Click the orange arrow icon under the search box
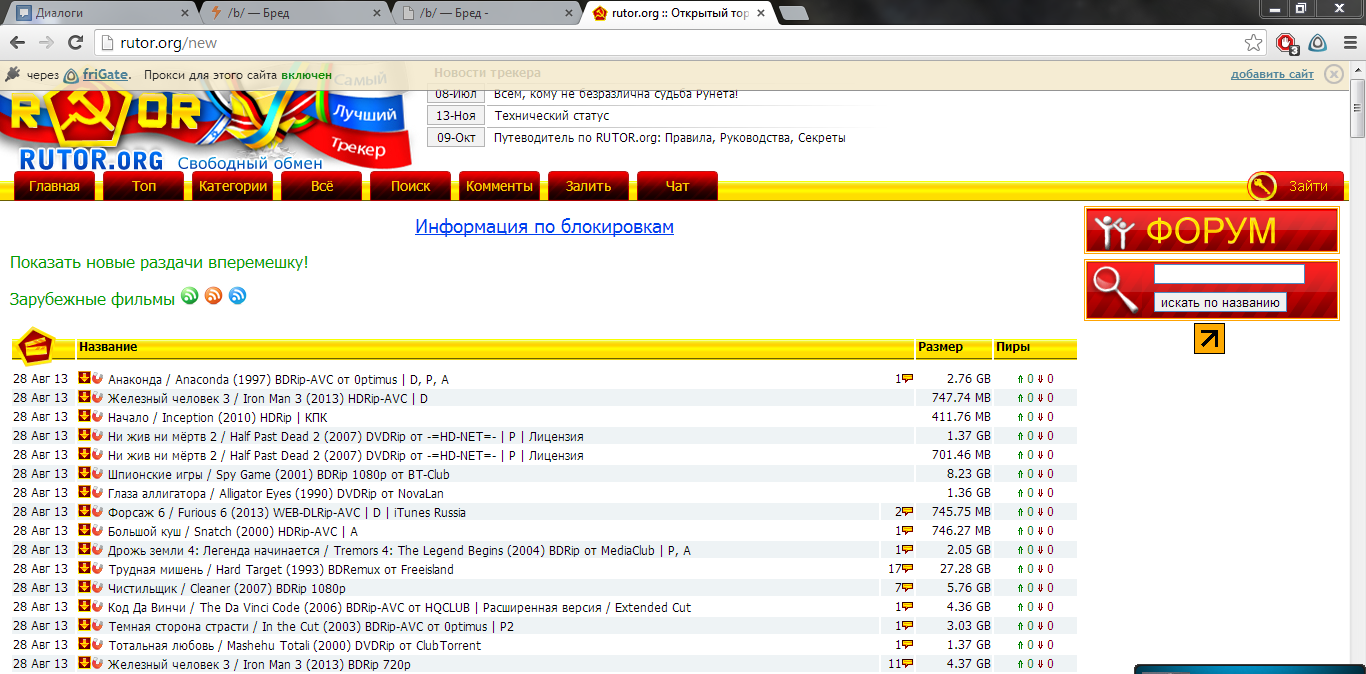Image resolution: width=1366 pixels, height=674 pixels. (1209, 339)
